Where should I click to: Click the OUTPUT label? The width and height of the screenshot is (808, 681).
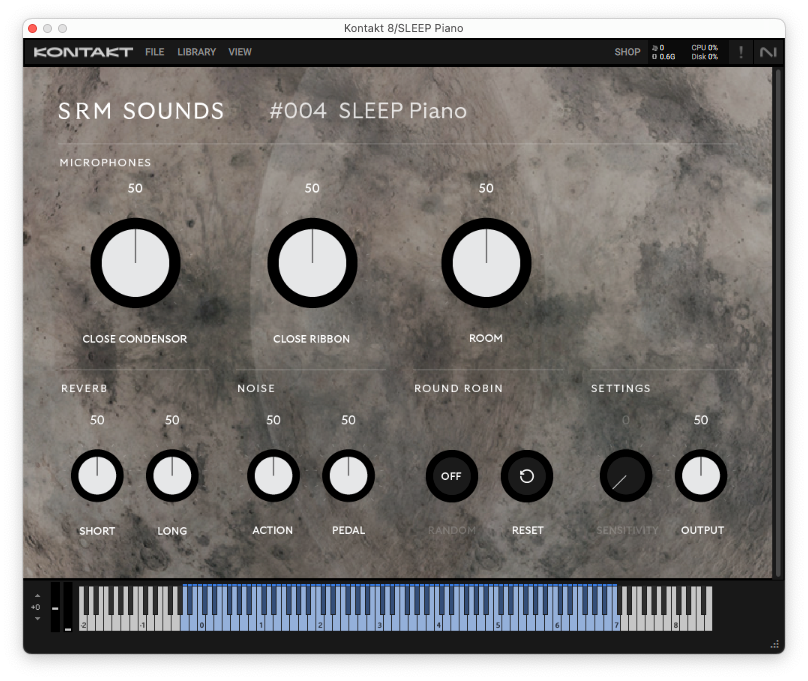(x=702, y=530)
